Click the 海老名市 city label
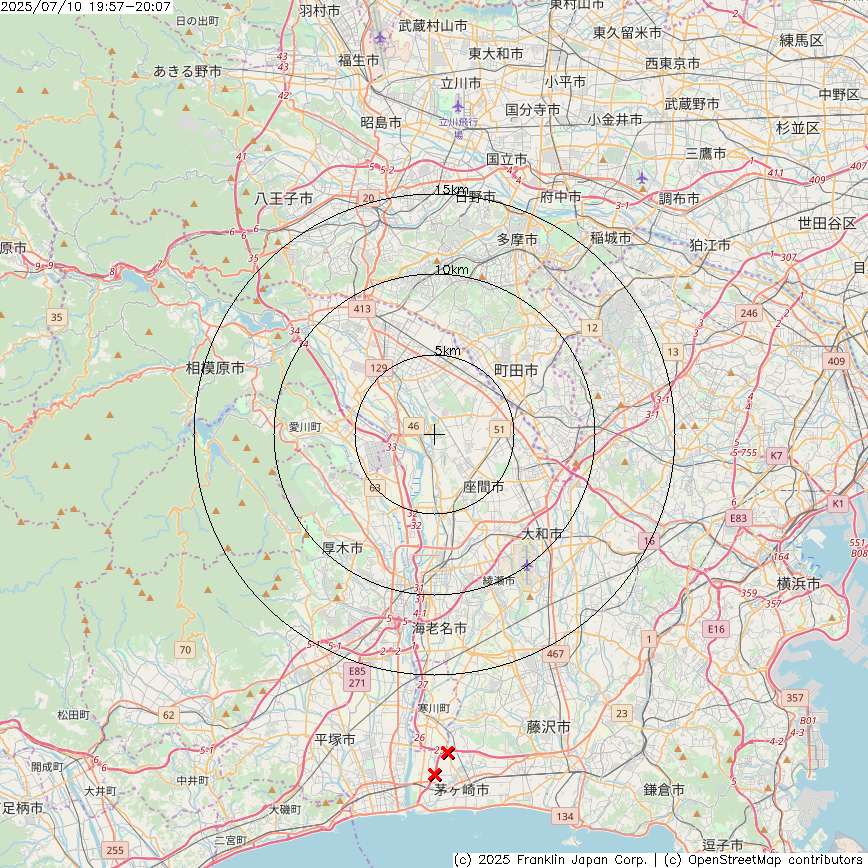 (439, 628)
